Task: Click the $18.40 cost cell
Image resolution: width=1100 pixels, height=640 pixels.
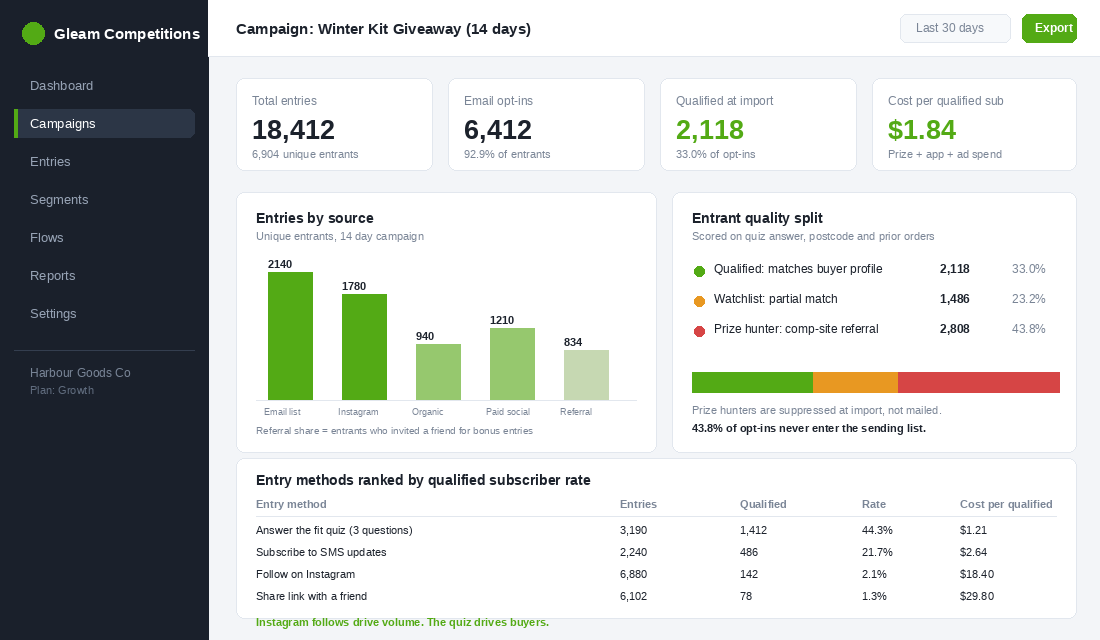Action: (977, 574)
